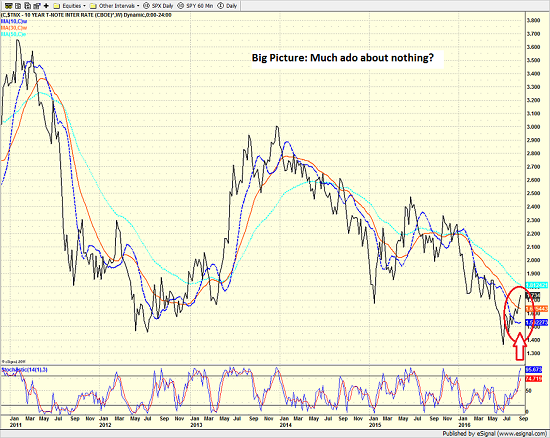Select the Stochastic(14,1,3) study label
Viewport: 550px width, 438px height.
tap(25, 370)
